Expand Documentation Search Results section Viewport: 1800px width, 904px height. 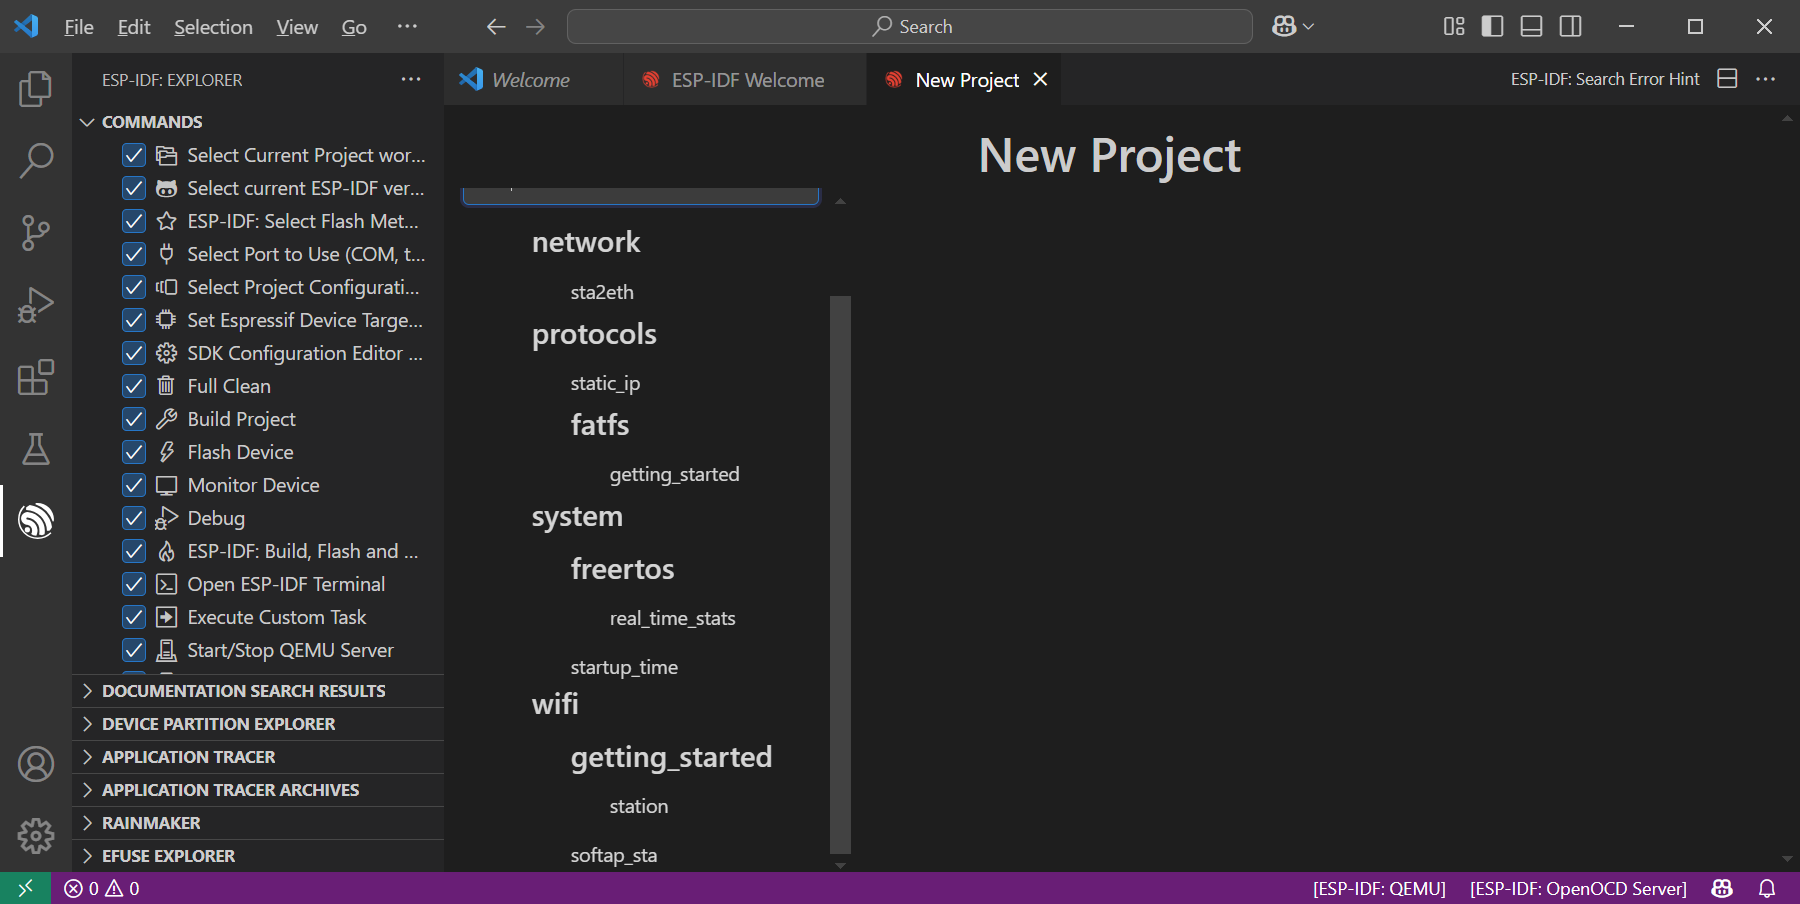point(258,691)
